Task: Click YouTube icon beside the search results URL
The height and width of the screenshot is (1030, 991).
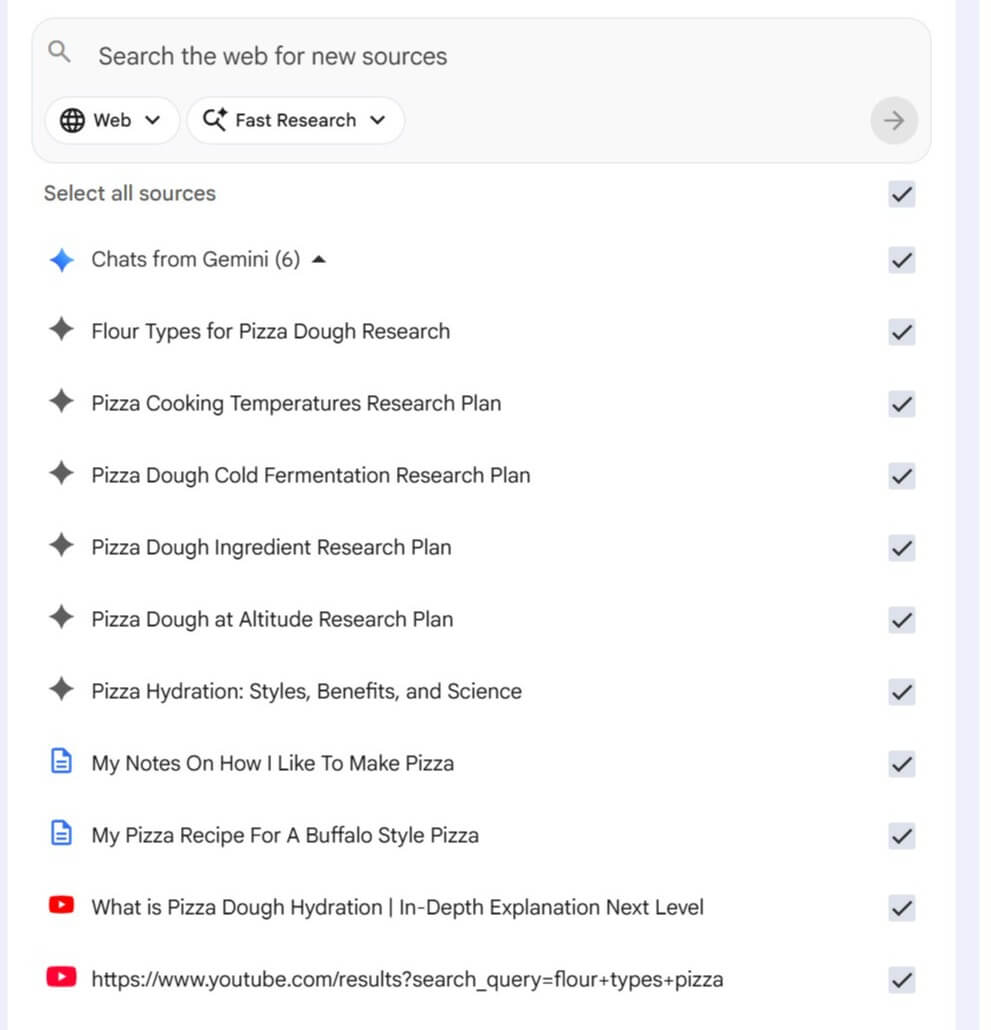Action: click(x=62, y=978)
